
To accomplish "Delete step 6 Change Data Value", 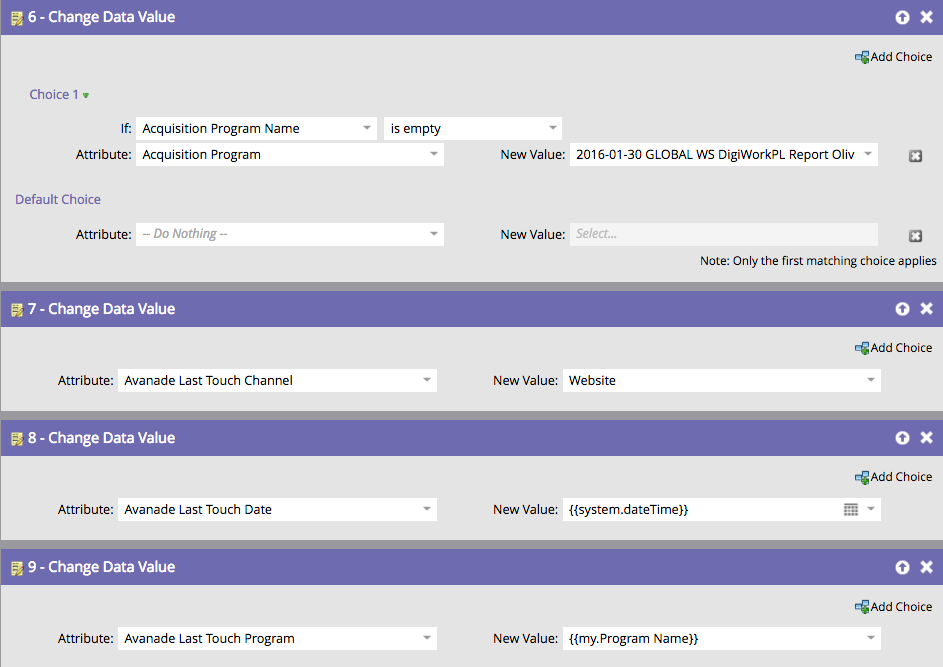I will tap(926, 18).
